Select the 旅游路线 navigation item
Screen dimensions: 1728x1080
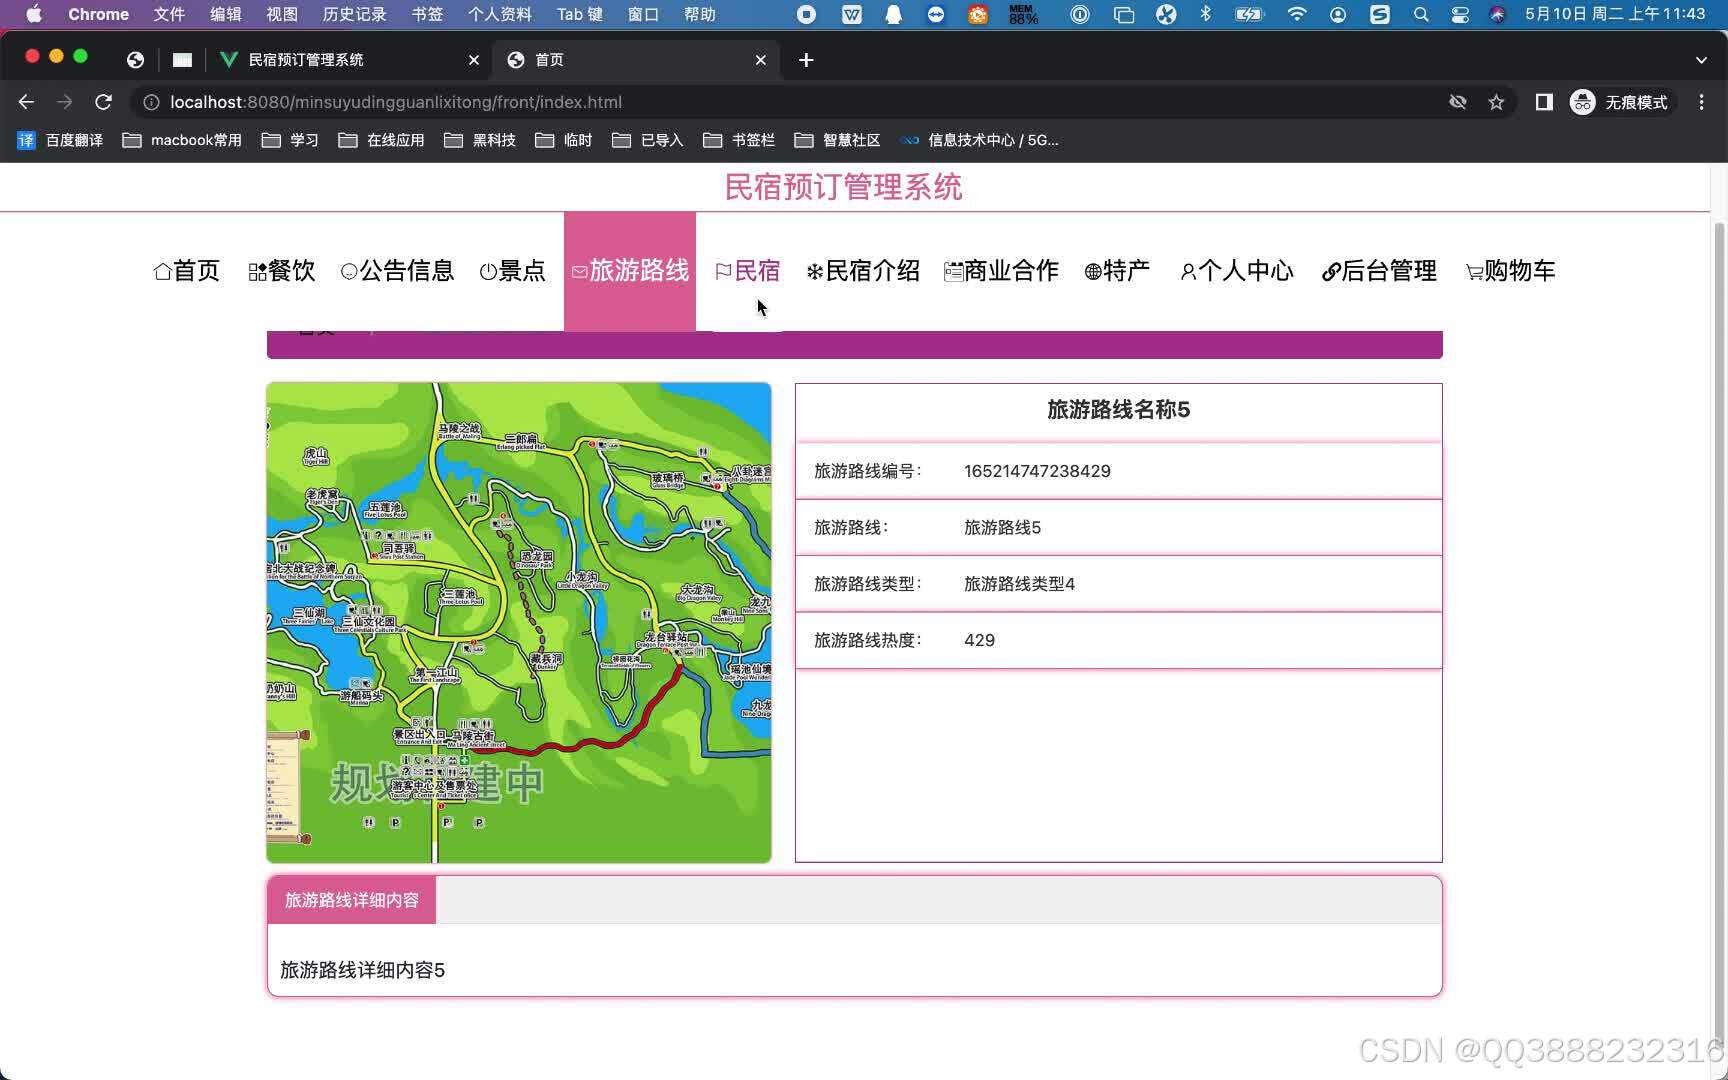(x=630, y=271)
